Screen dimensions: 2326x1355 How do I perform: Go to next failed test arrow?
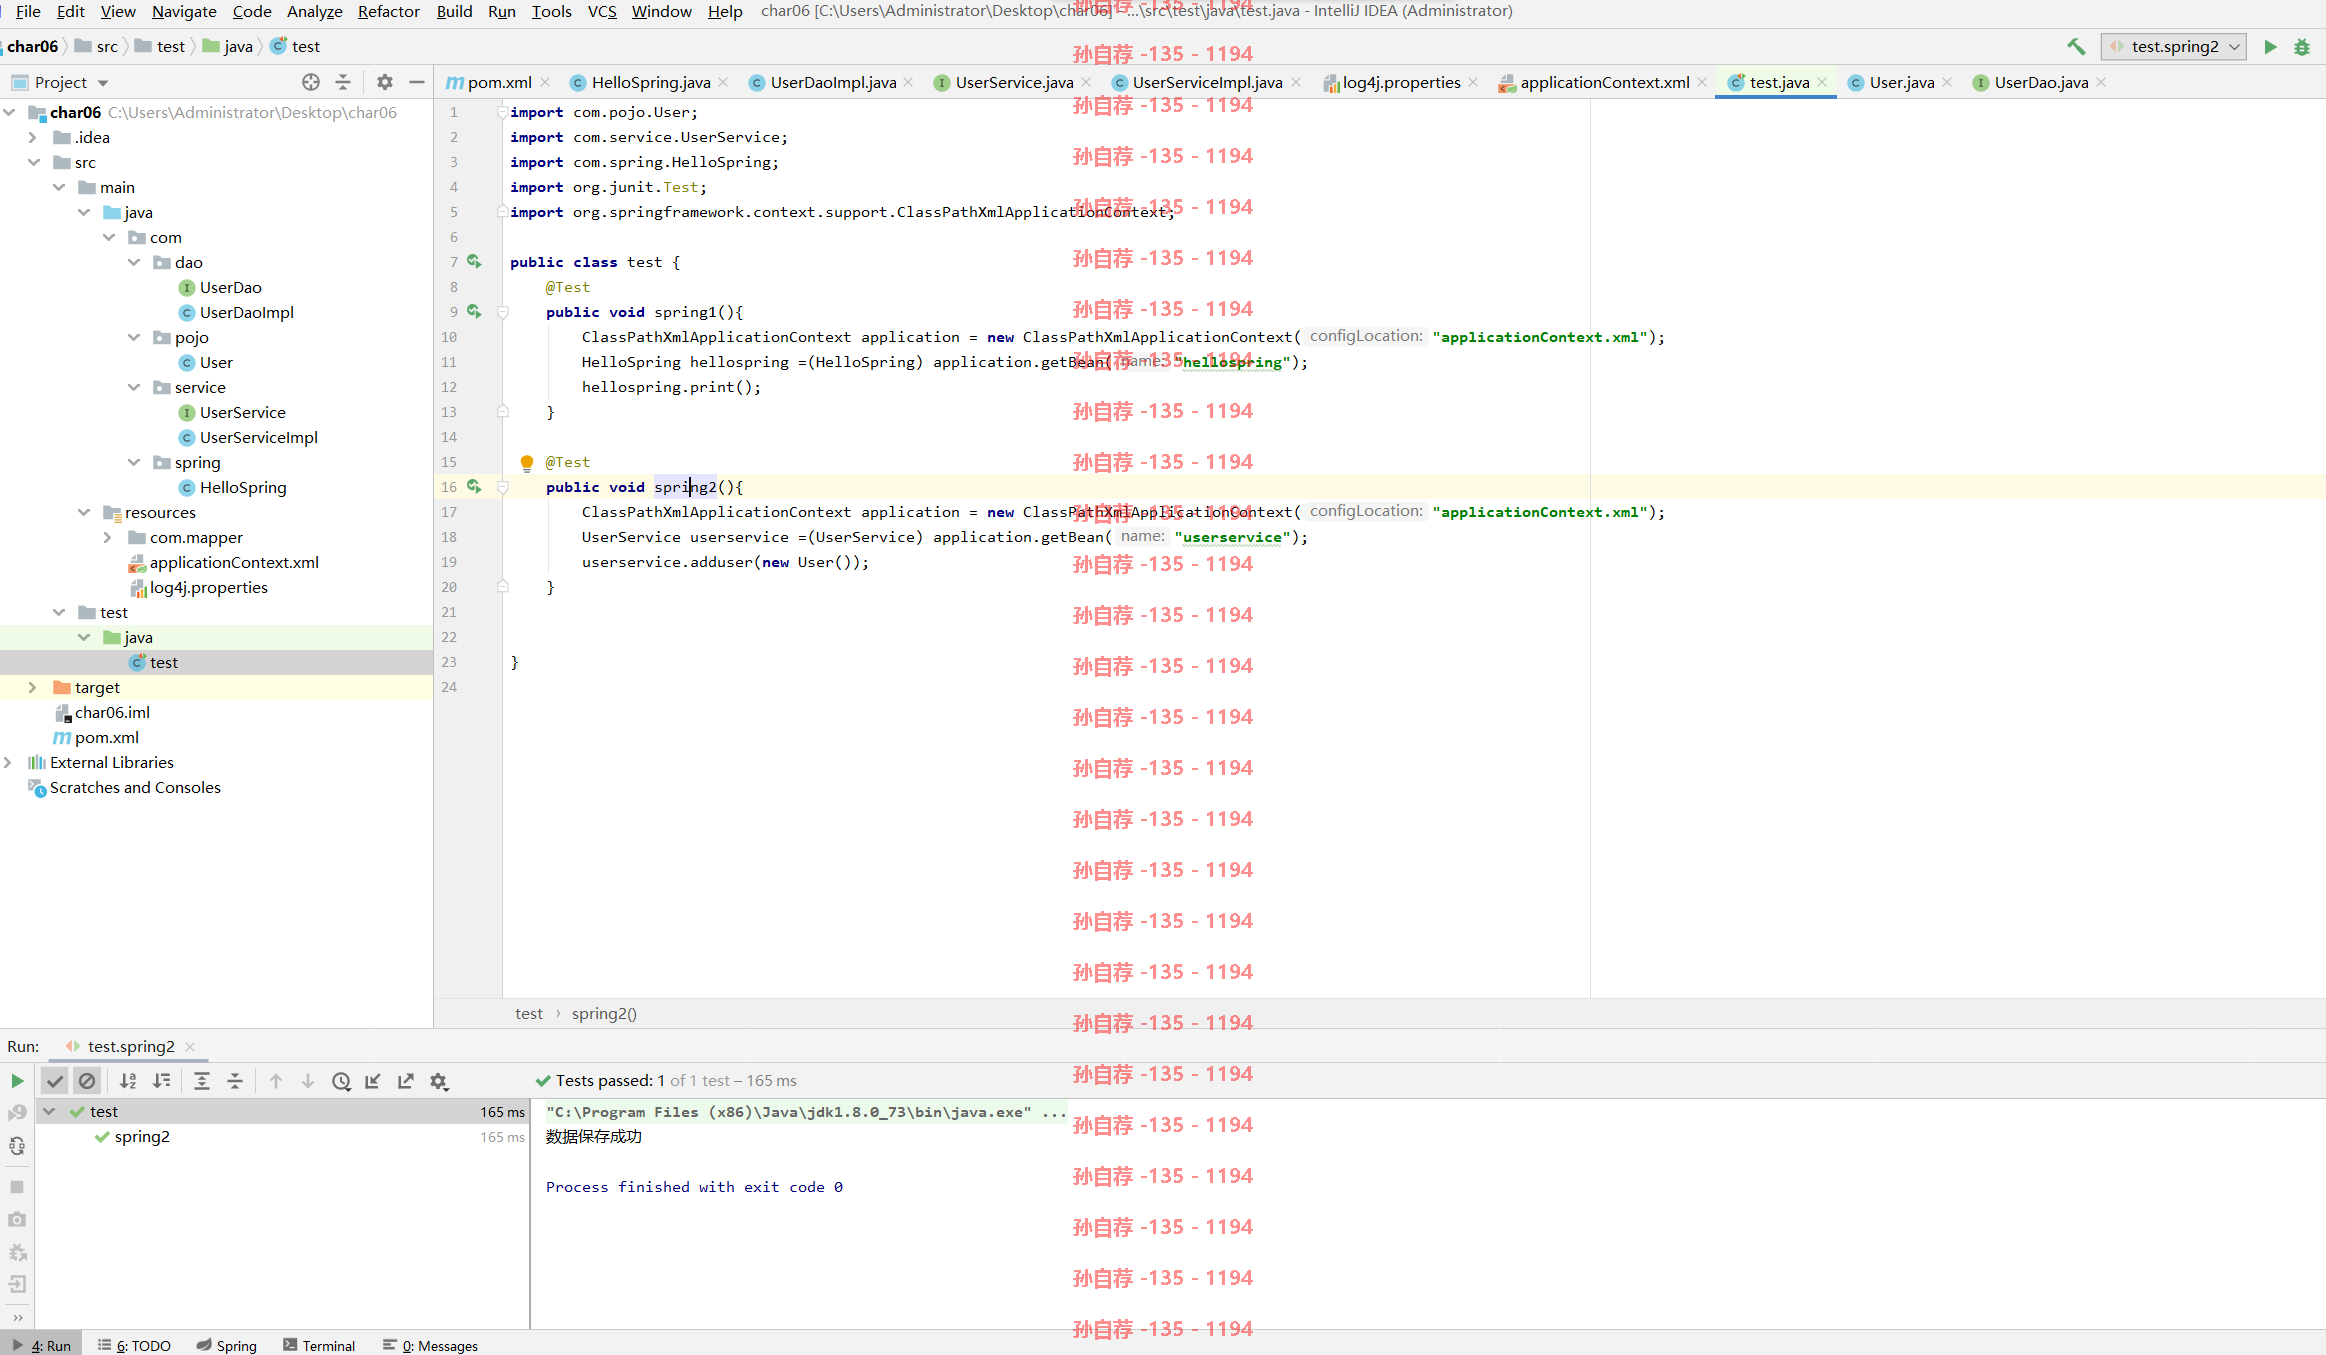tap(308, 1081)
